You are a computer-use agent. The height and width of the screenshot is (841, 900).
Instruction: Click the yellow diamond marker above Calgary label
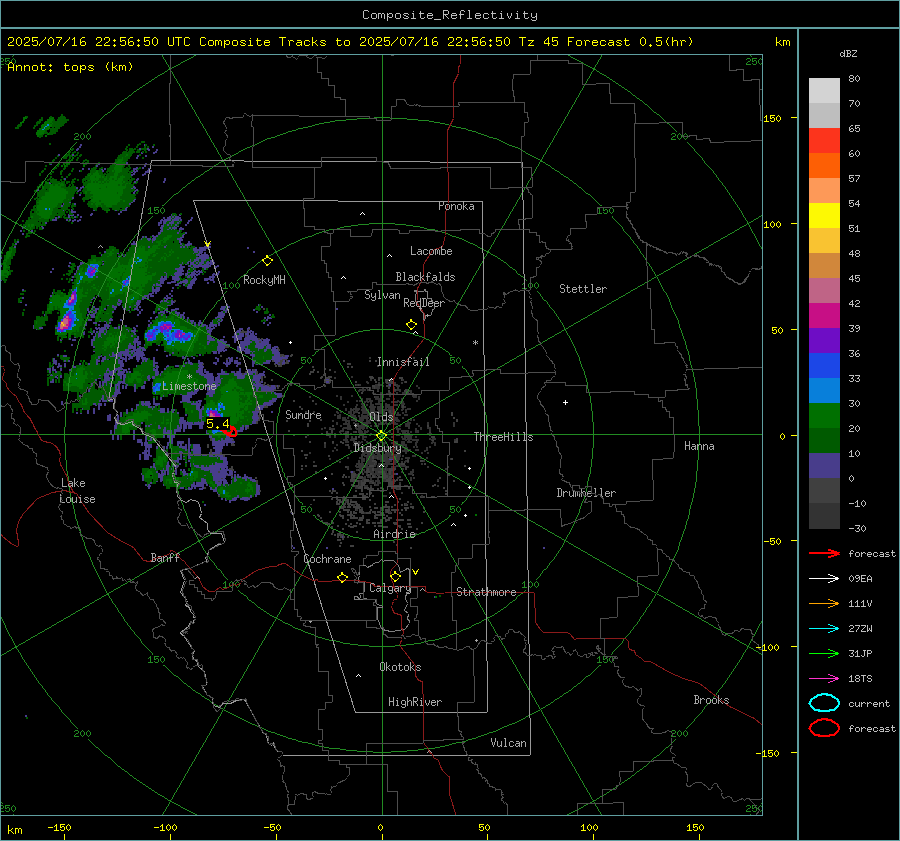tap(395, 576)
